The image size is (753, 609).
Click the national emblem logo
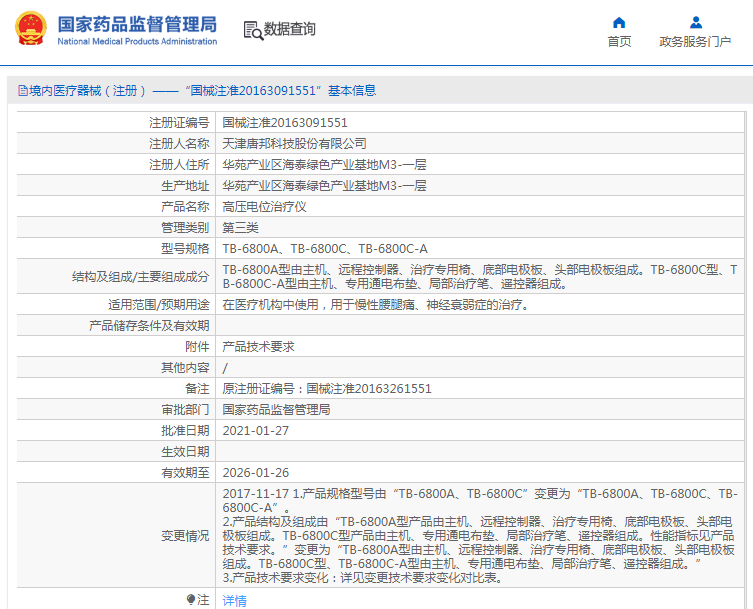pyautogui.click(x=31, y=29)
